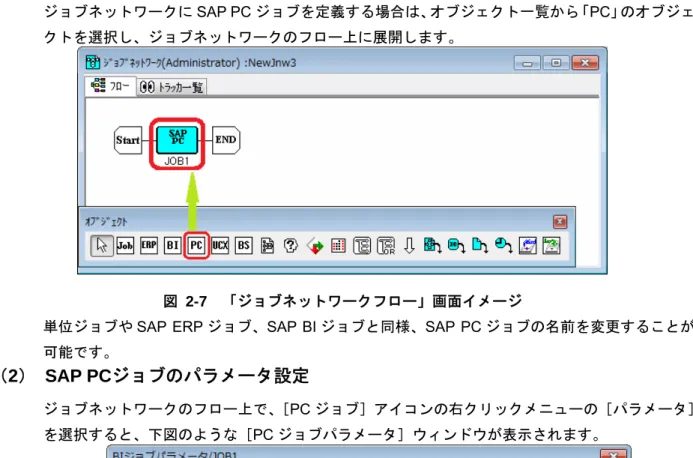The width and height of the screenshot is (693, 458).
Task: Open the トラッカ一覧 tab
Action: pyautogui.click(x=171, y=87)
